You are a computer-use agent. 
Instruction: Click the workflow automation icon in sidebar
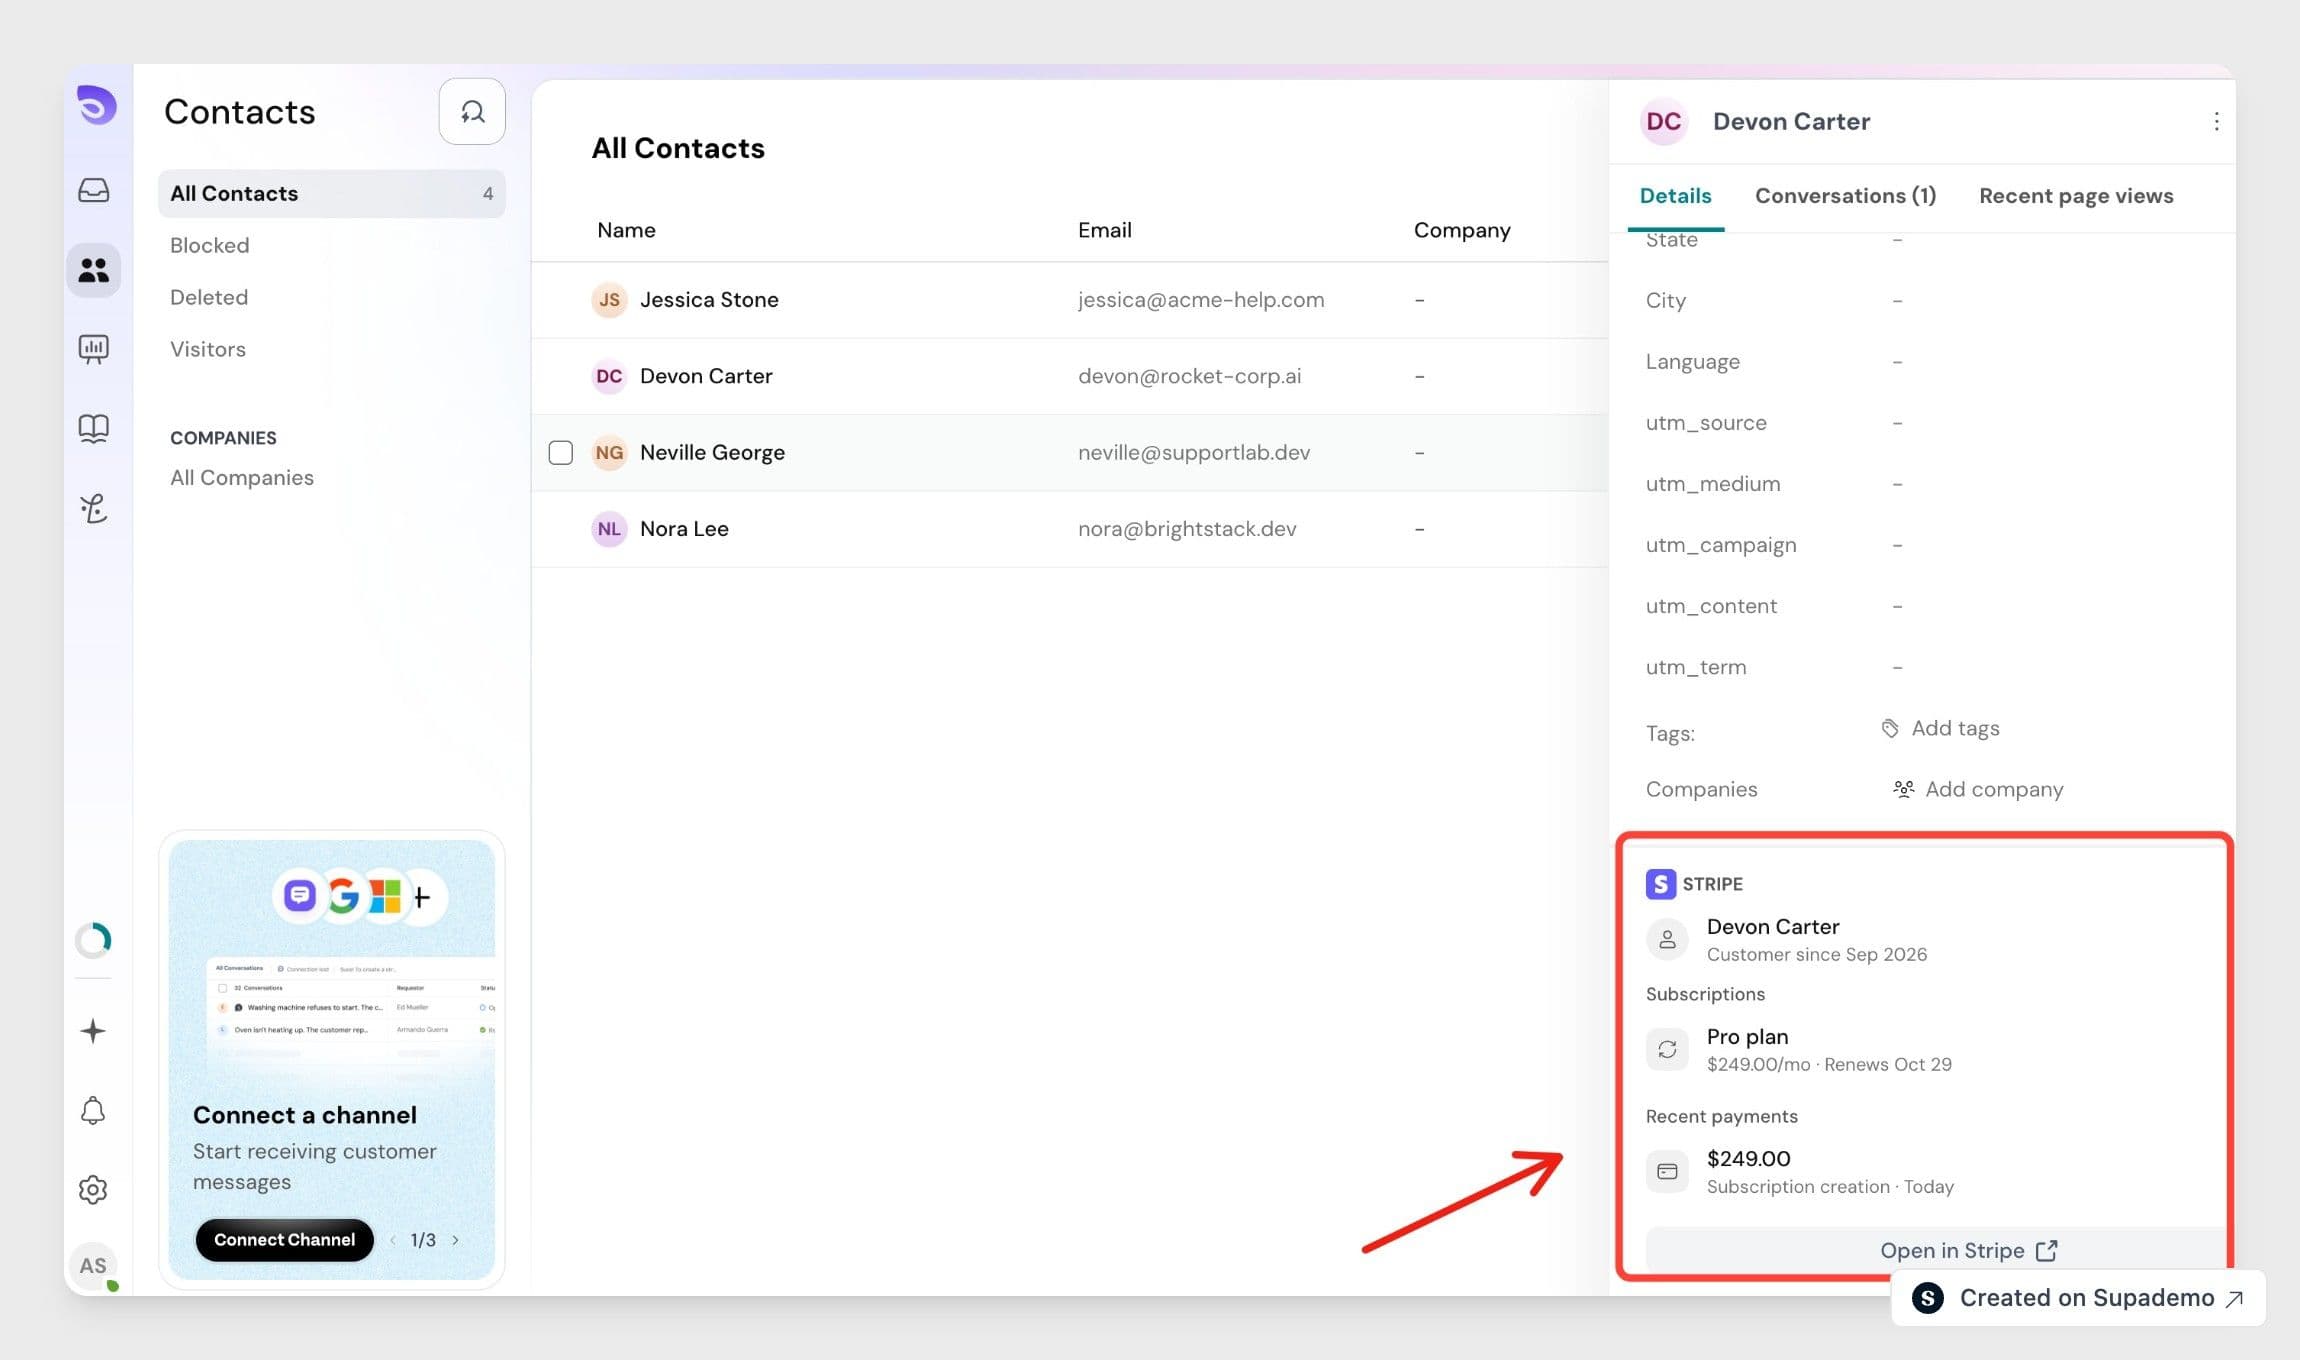point(94,508)
